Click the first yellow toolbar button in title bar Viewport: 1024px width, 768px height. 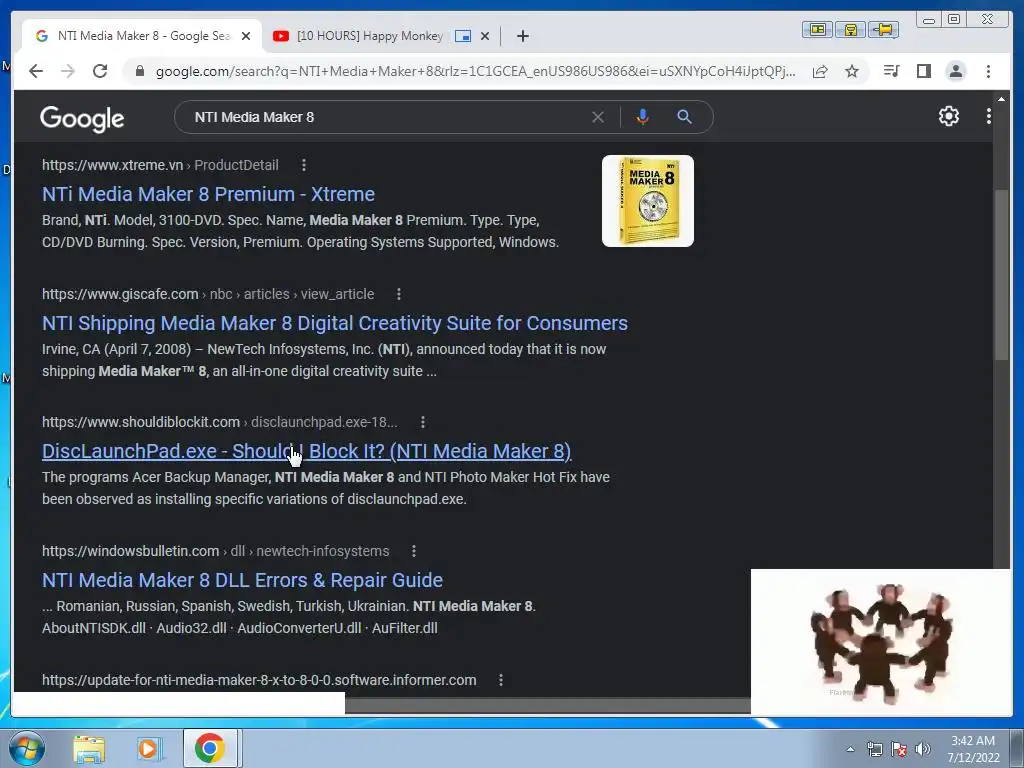[817, 29]
